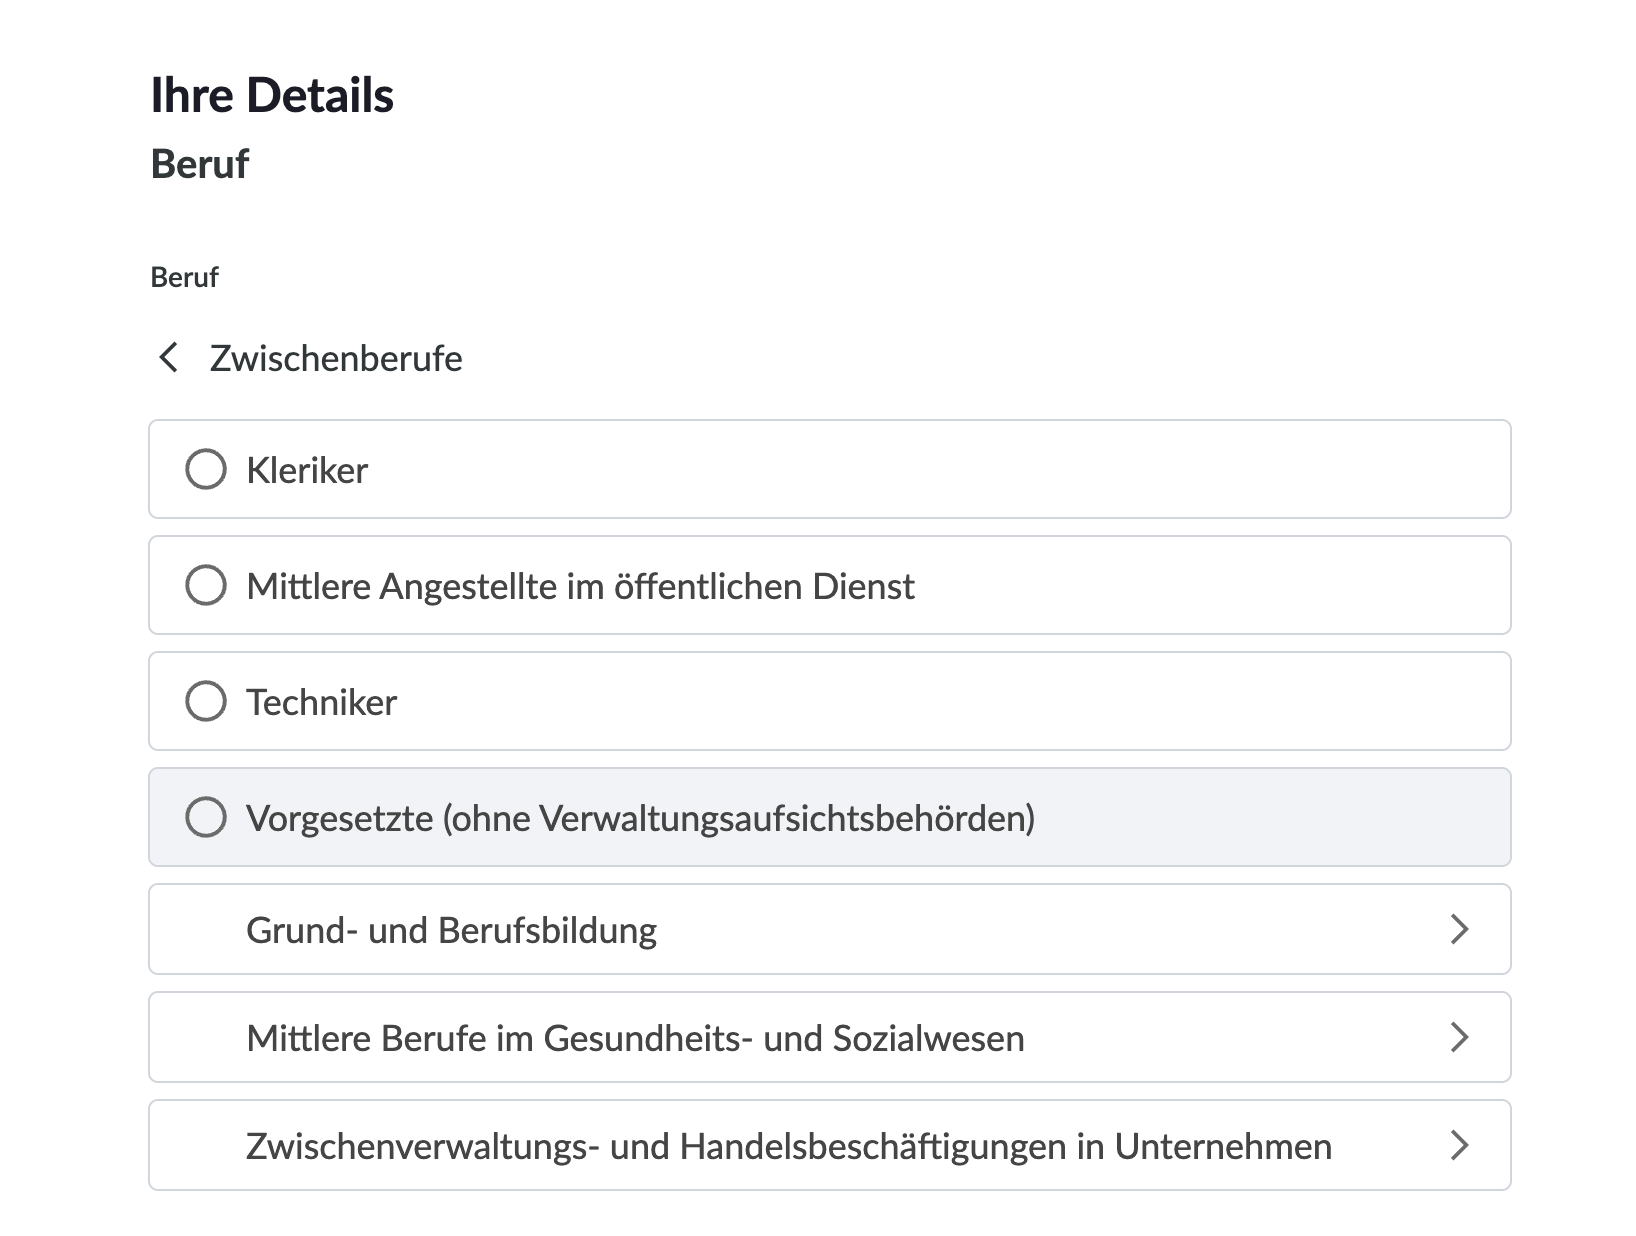Screen dimensions: 1636x1236
Task: Open the Grund- und Berufsbildung subcategory
Action: (450, 929)
